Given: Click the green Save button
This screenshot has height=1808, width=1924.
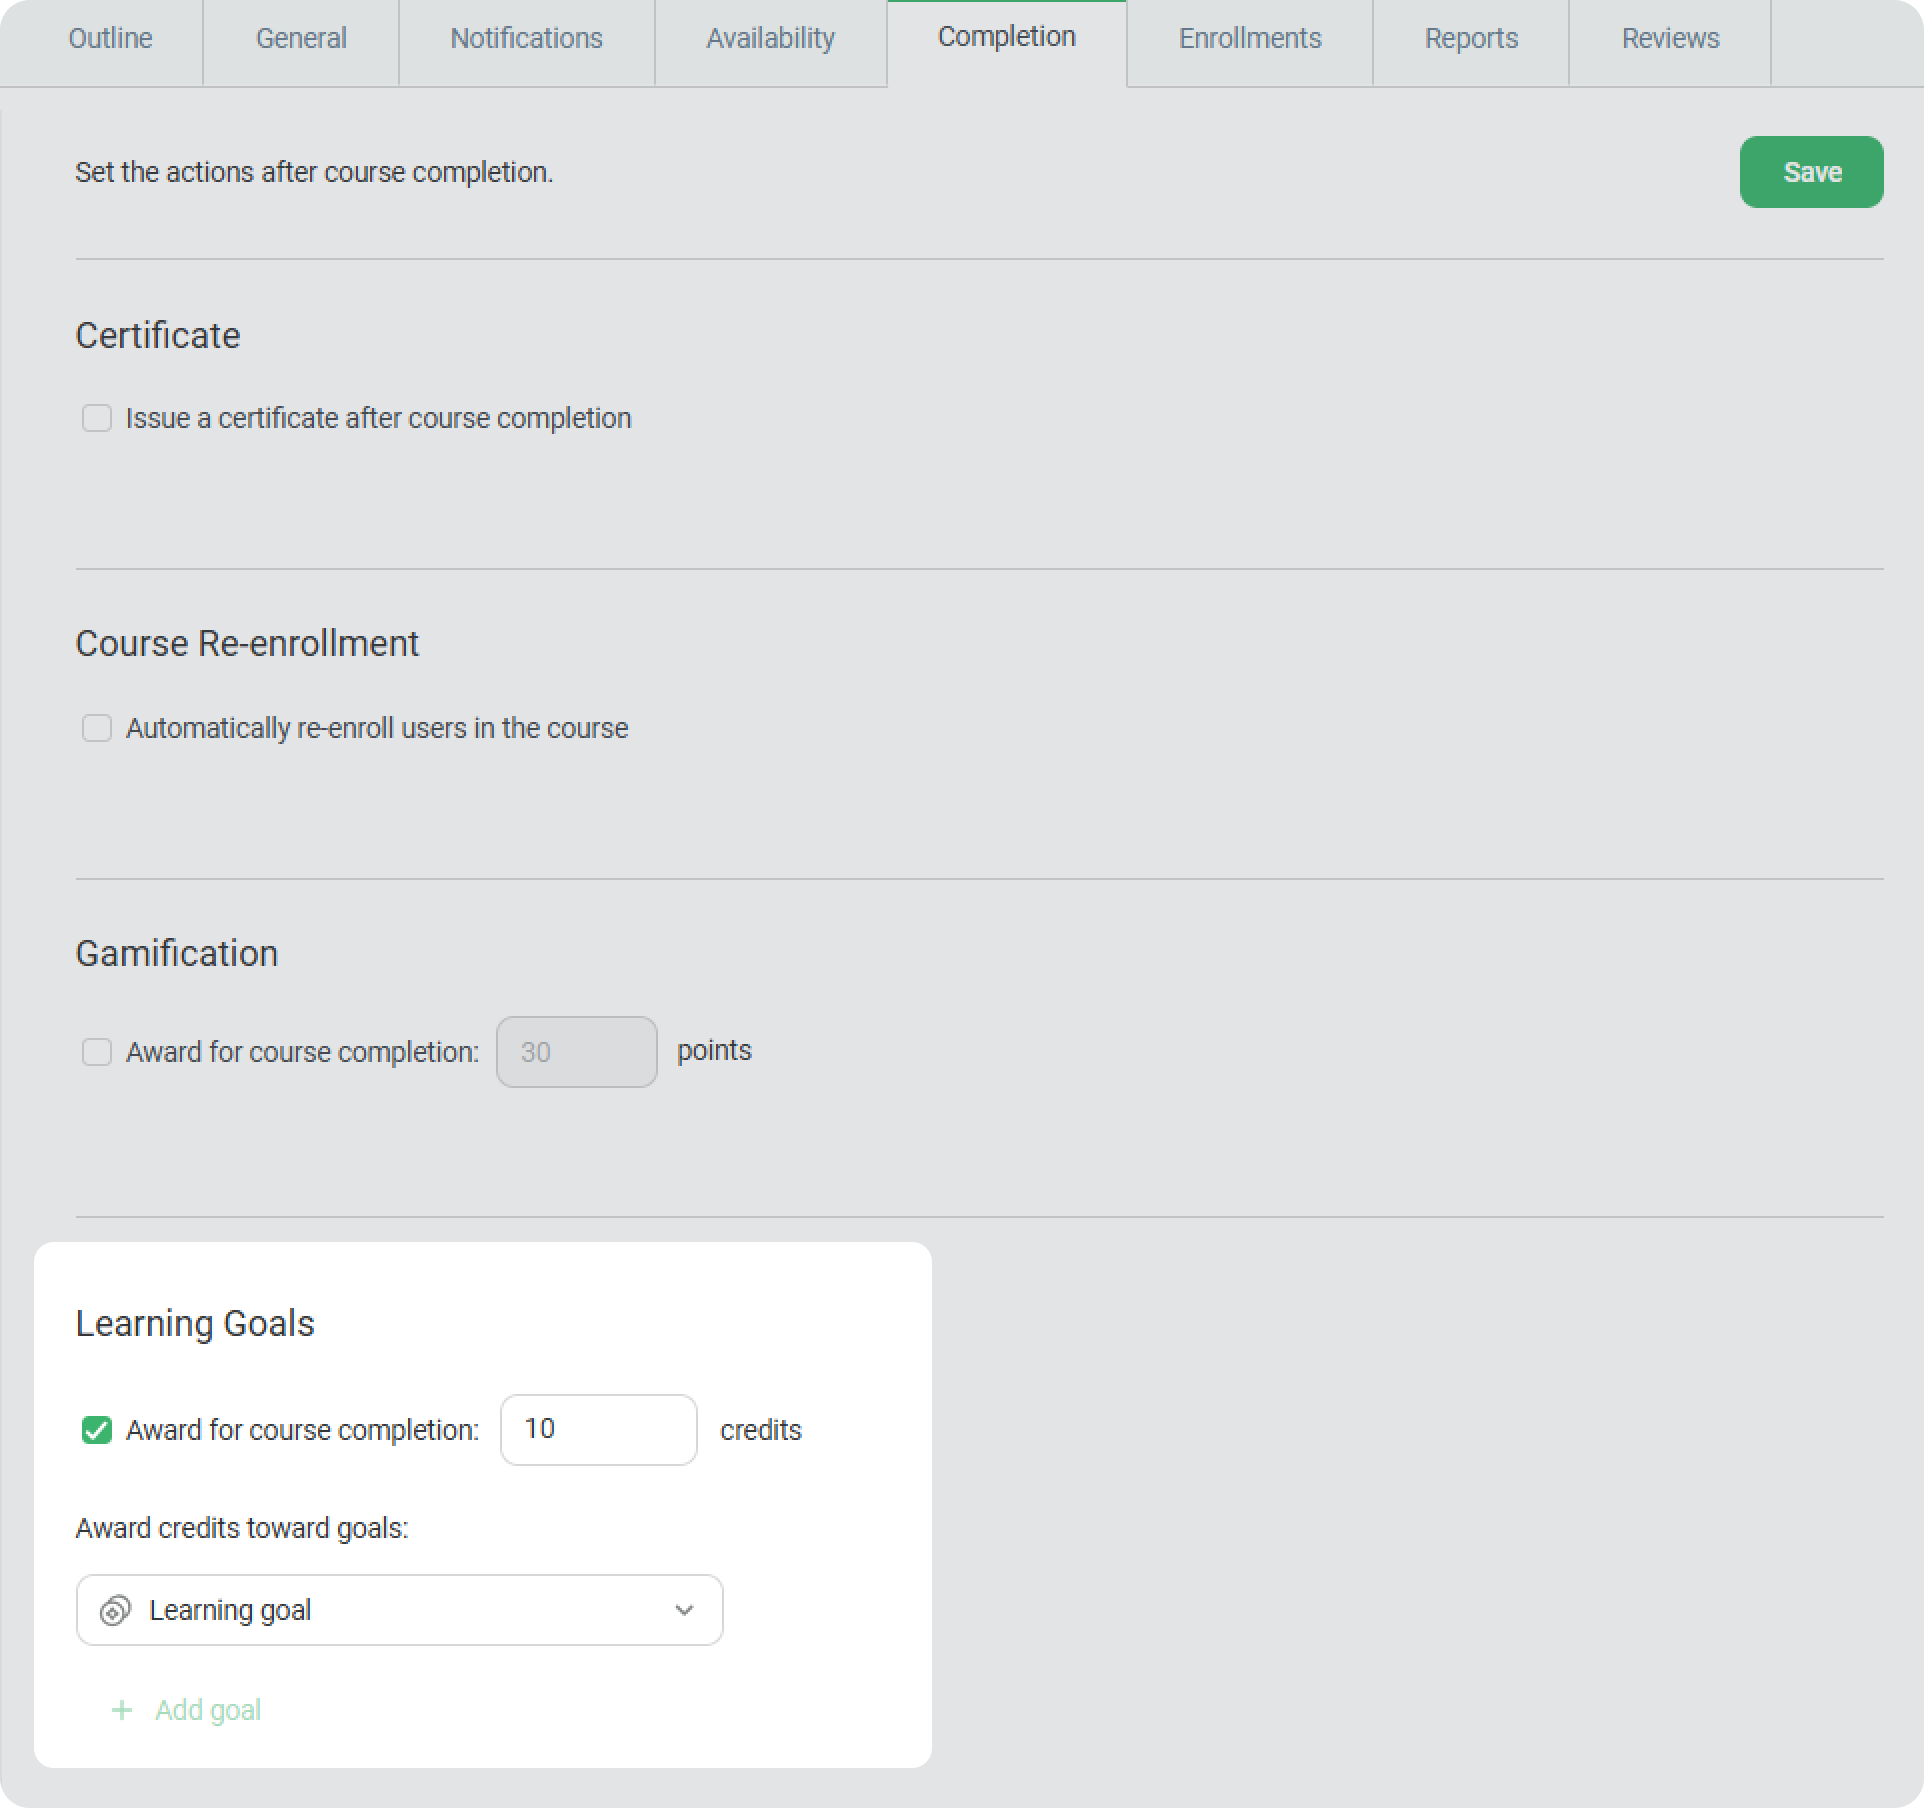Looking at the screenshot, I should [1811, 172].
